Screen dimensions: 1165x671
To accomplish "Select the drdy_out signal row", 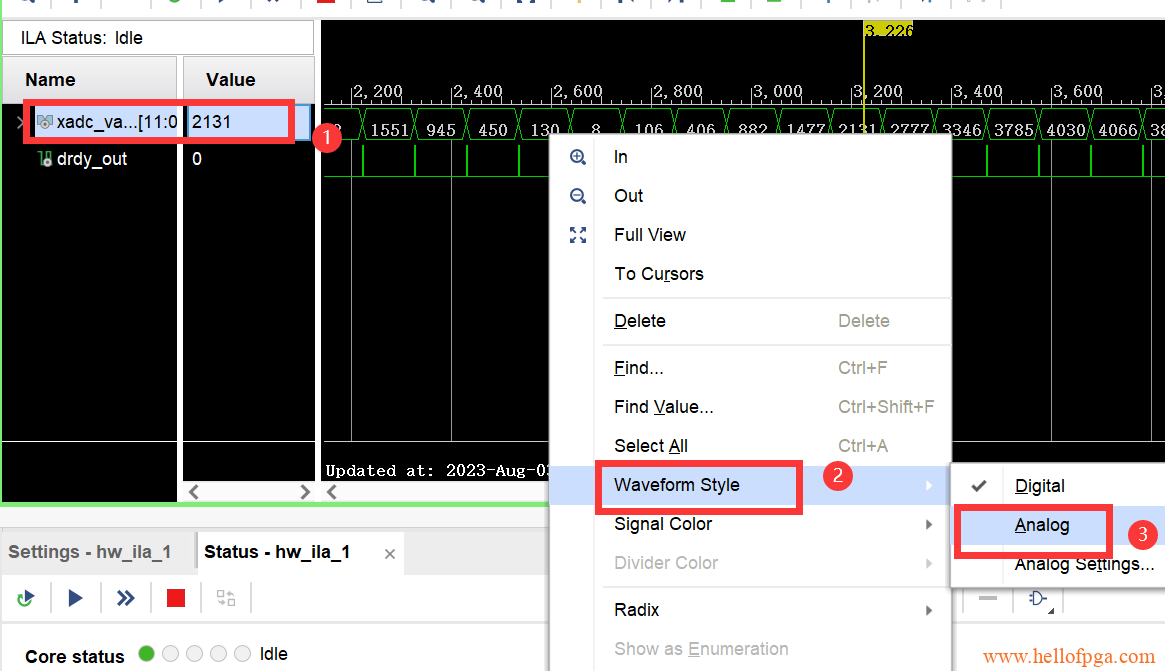I will pyautogui.click(x=91, y=159).
